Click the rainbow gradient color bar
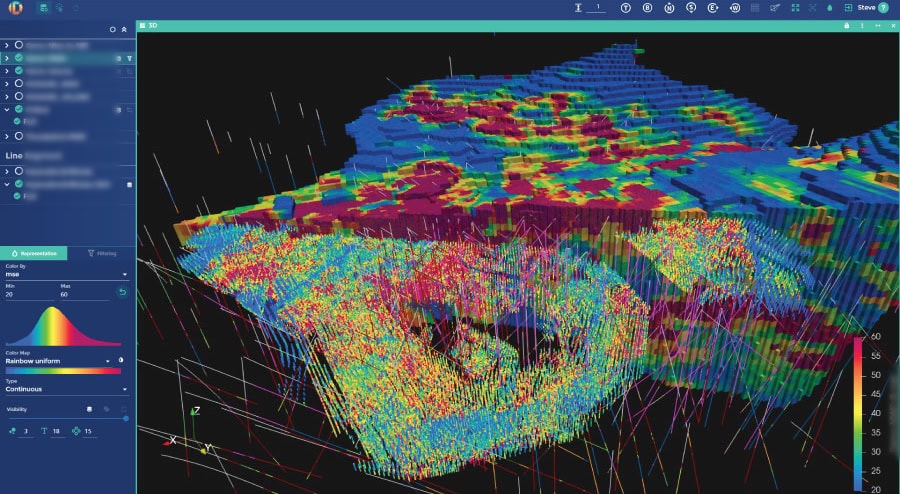The width and height of the screenshot is (900, 494). (63, 371)
